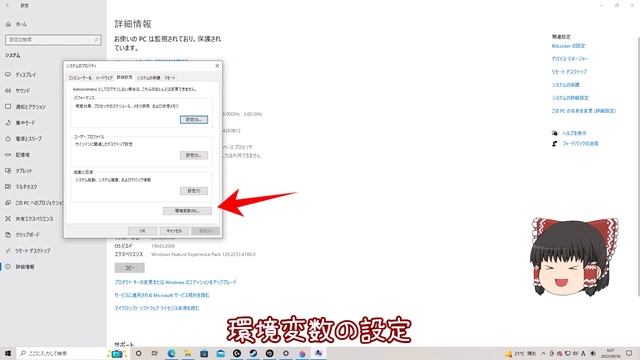Screen dimensions: 640x360
Task: Open BitLocker settings (BitLocker の設定) link
Action: (568, 46)
